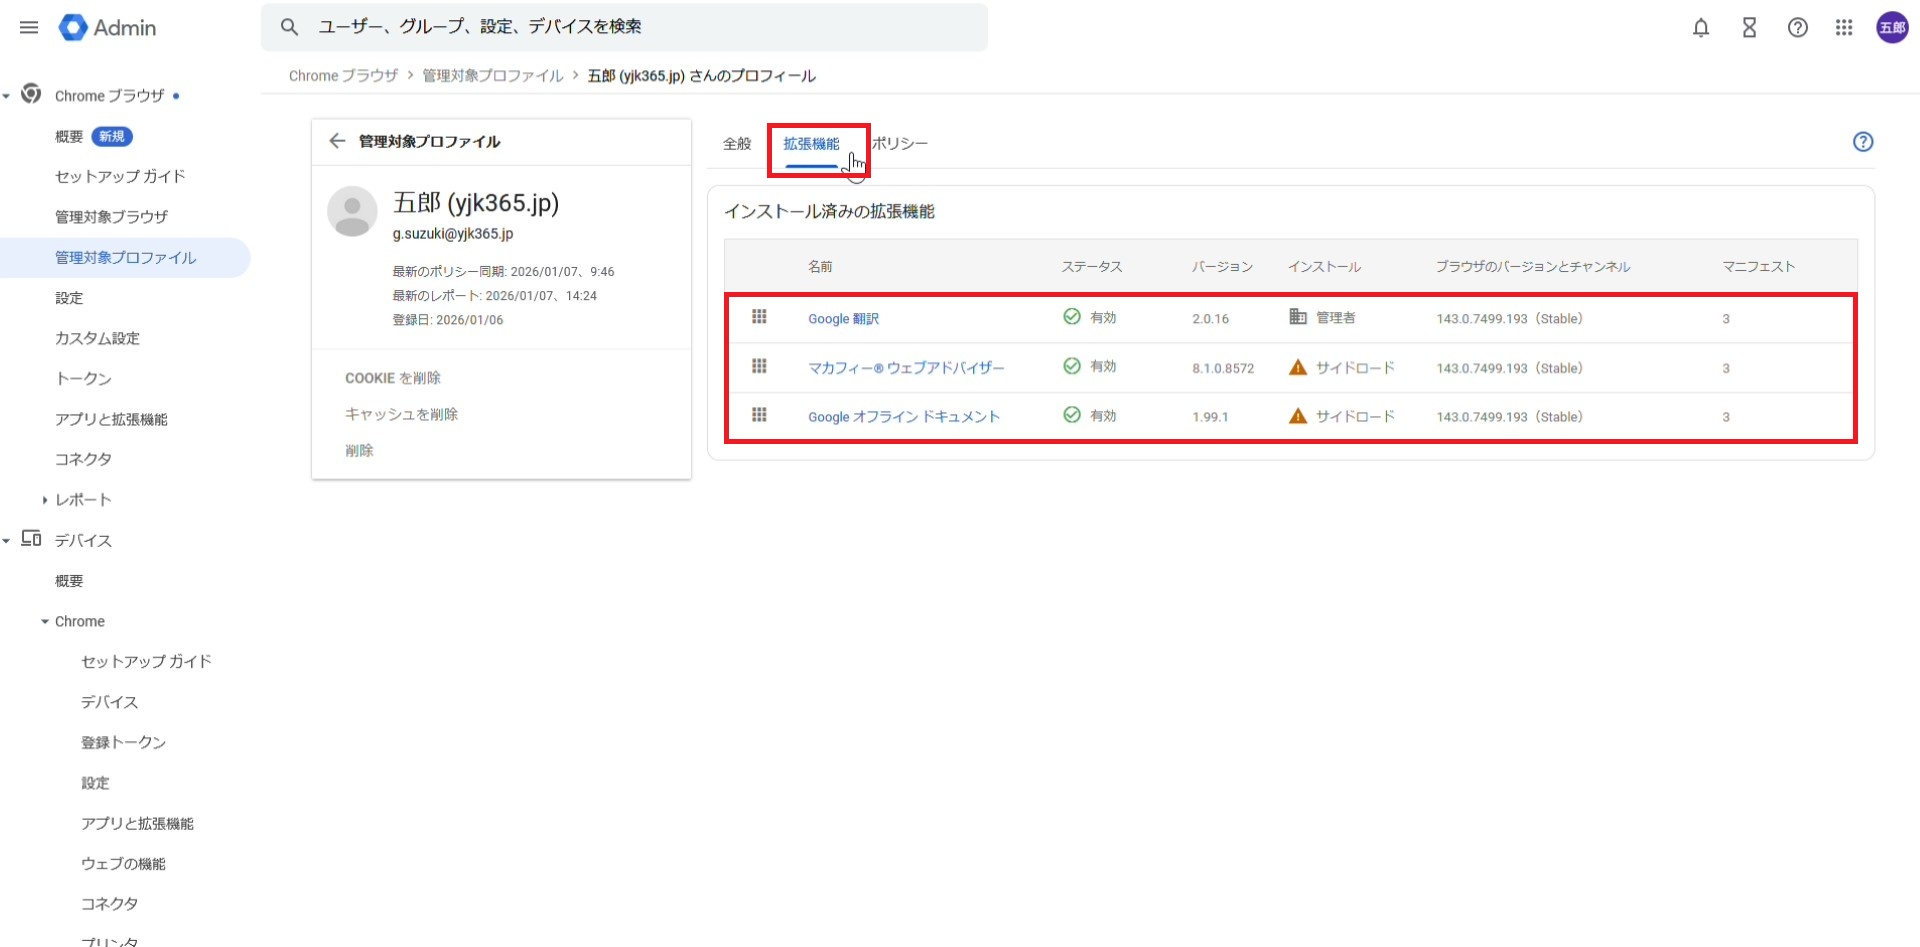Open the main hamburger menu
1920x947 pixels.
(x=29, y=27)
